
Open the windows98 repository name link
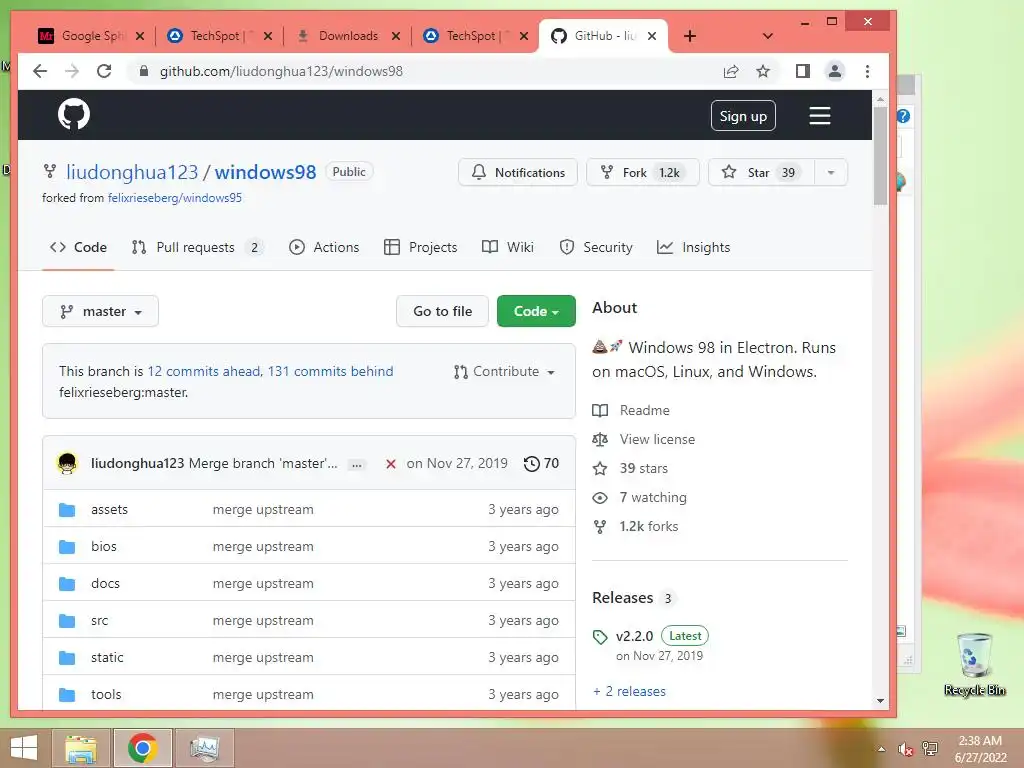point(265,172)
